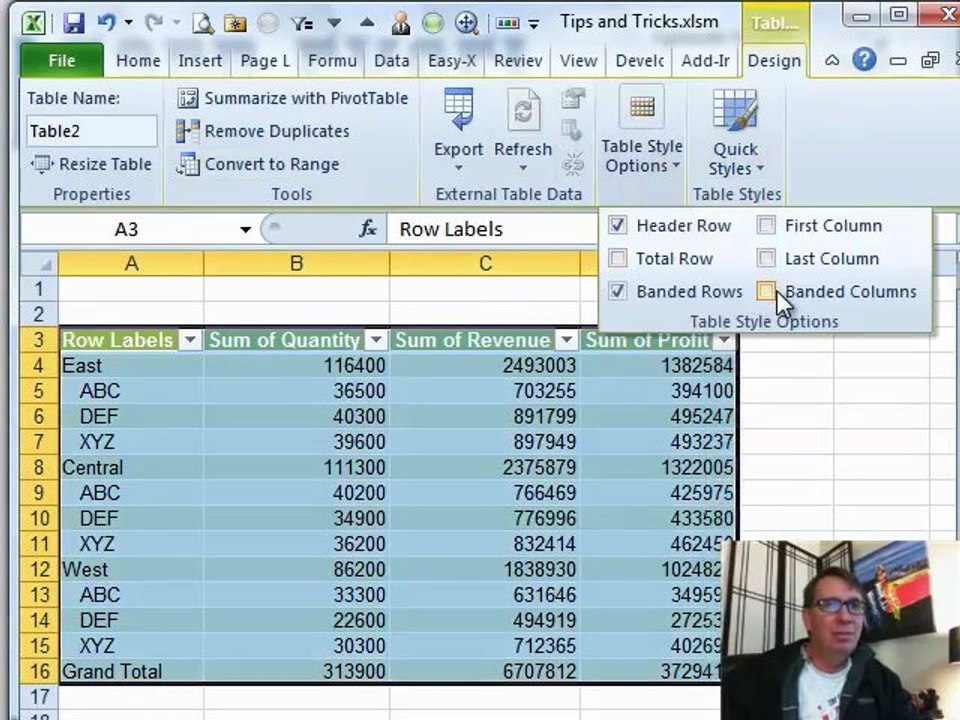This screenshot has width=960, height=720.
Task: Click the Resize Table label
Action: tap(105, 164)
